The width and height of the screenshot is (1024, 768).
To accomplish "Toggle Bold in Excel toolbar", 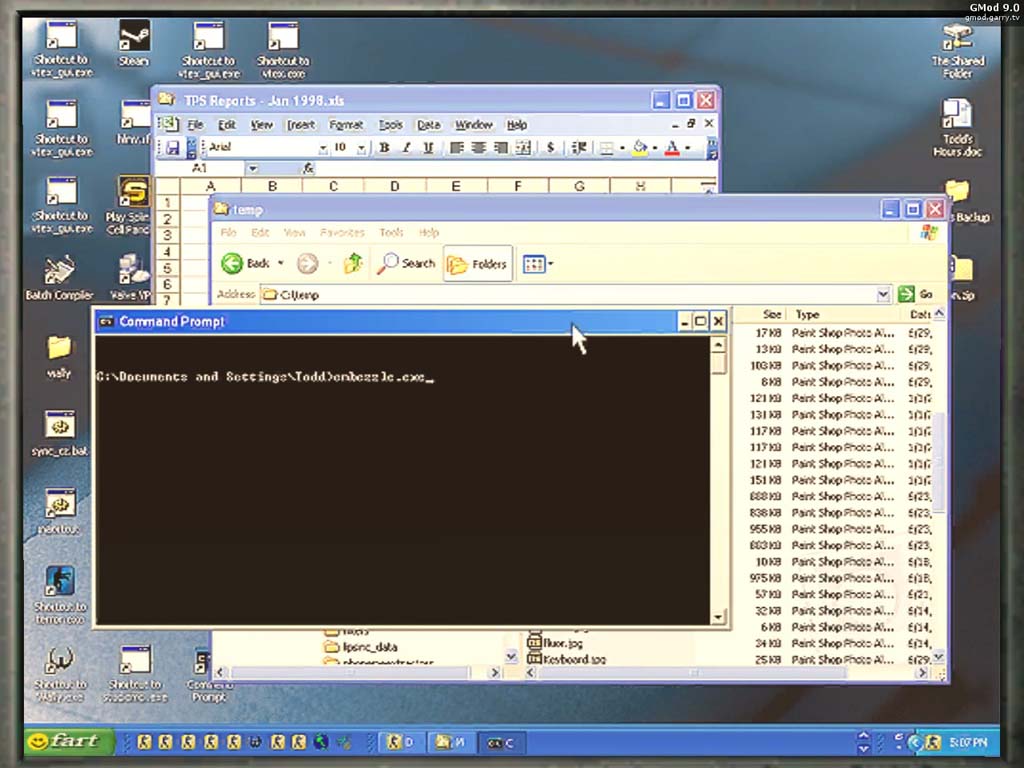I will pyautogui.click(x=385, y=148).
